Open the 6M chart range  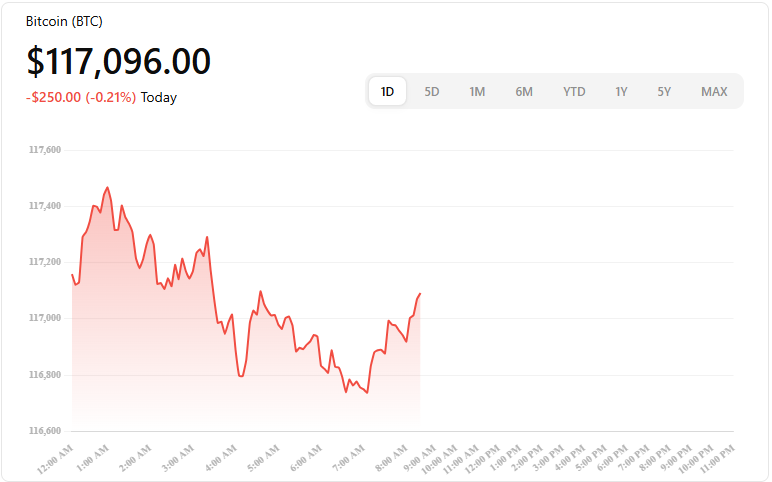(524, 92)
